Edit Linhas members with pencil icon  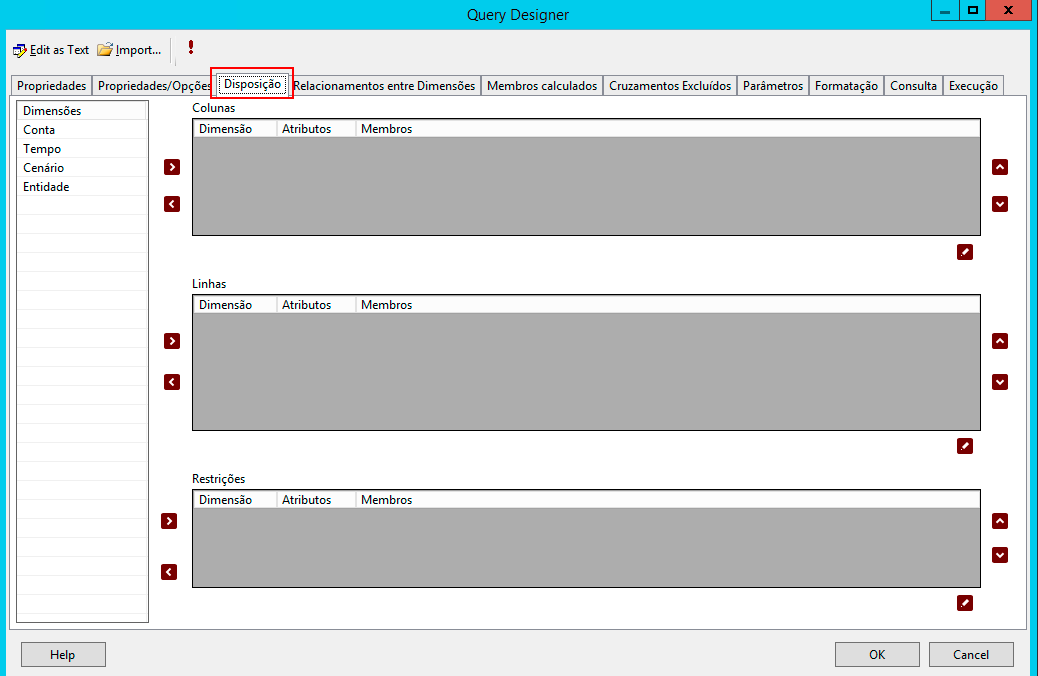pos(965,446)
